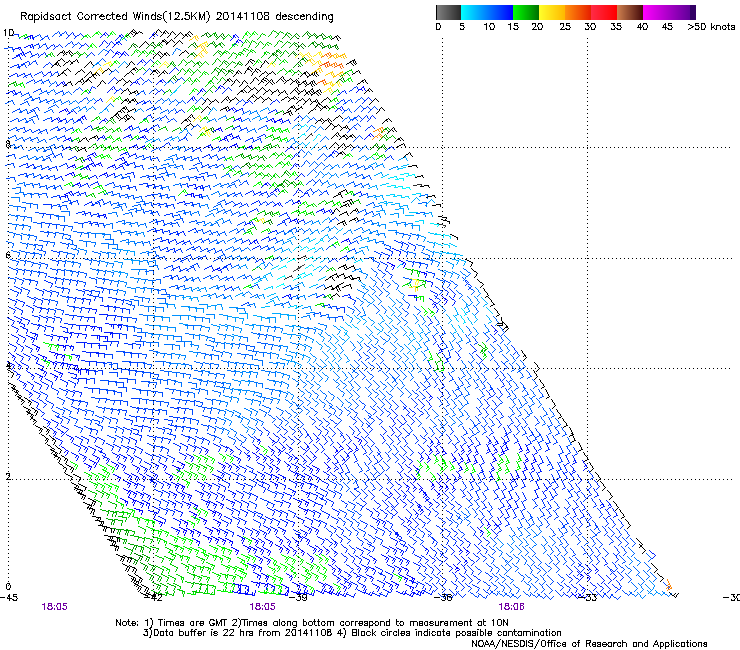Click the '-36' longitude axis label

click(x=443, y=598)
